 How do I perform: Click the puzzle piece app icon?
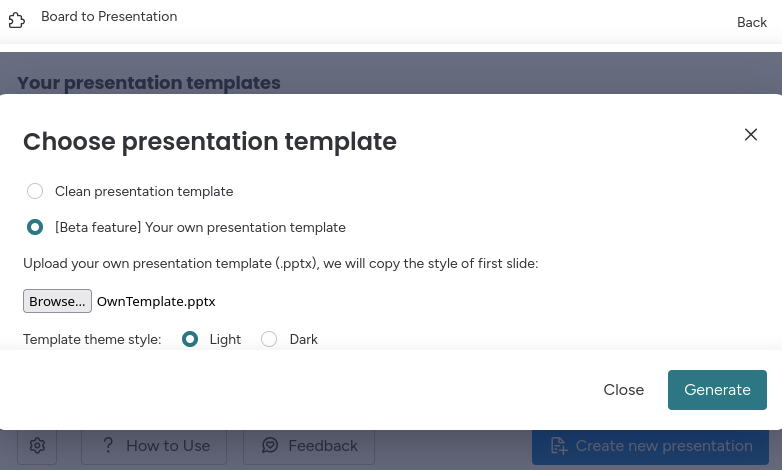pos(17,19)
